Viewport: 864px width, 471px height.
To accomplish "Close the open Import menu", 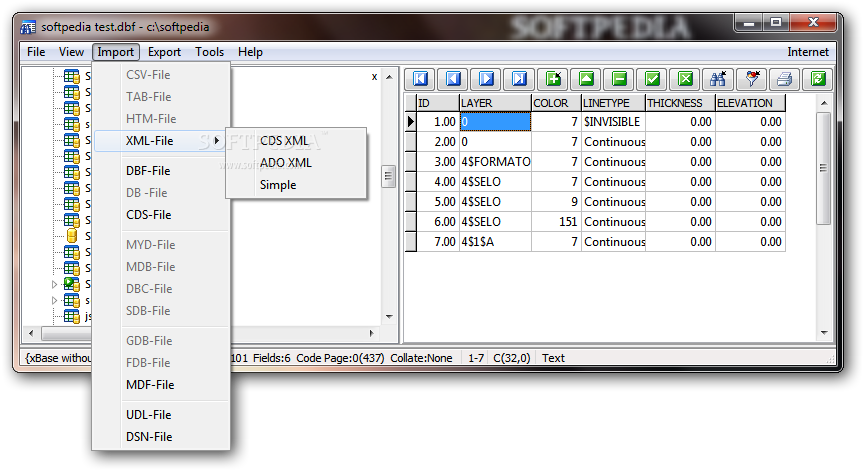I will (115, 52).
